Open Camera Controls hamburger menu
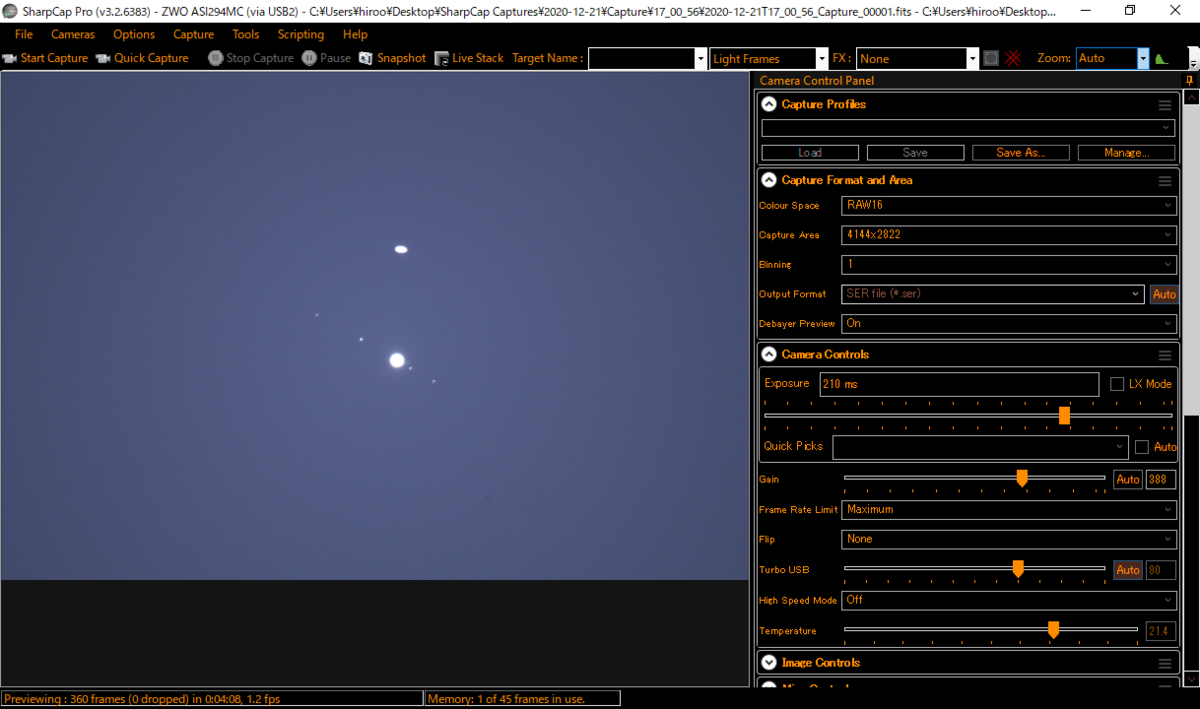Image resolution: width=1200 pixels, height=709 pixels. (x=1165, y=355)
